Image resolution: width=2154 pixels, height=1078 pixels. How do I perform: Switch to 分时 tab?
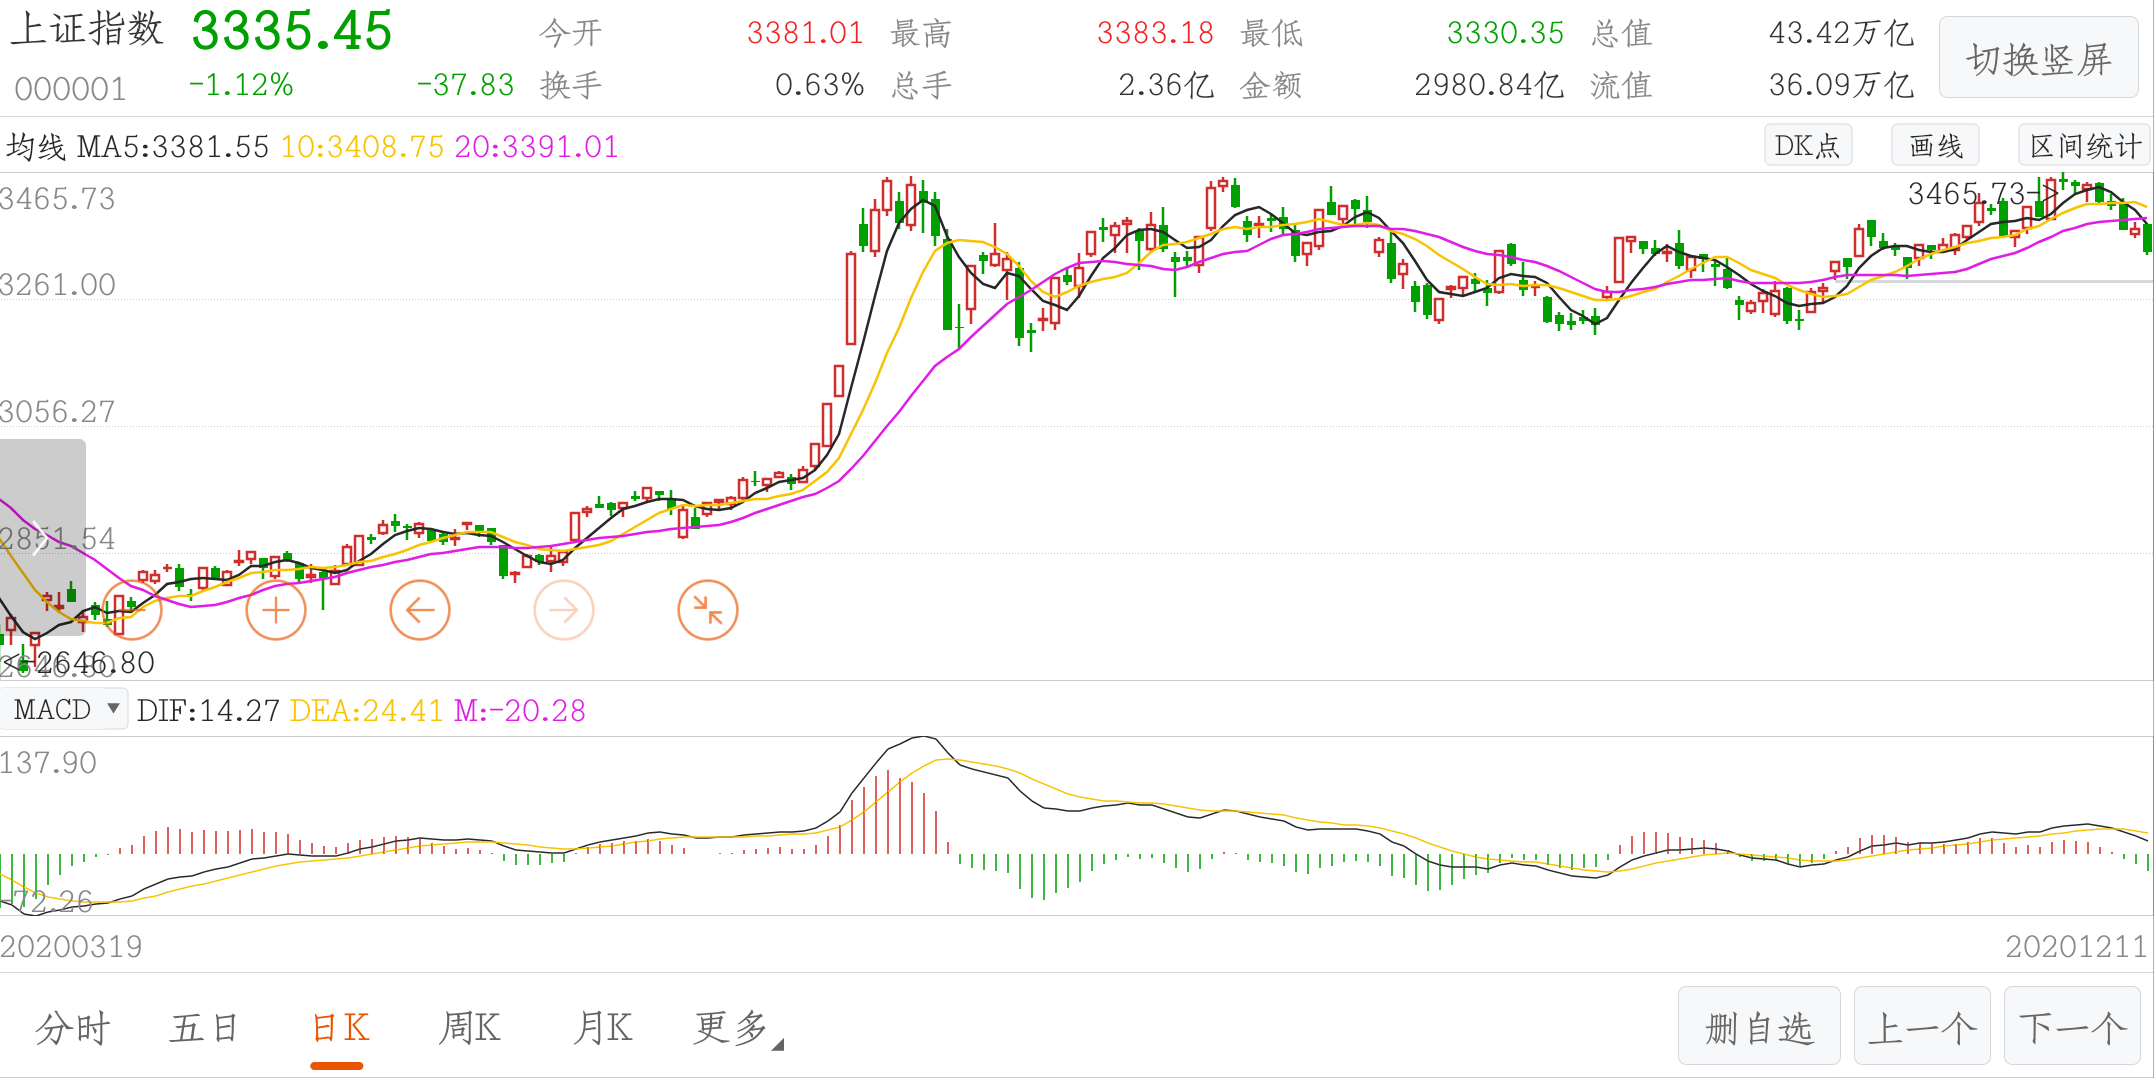[x=73, y=1028]
